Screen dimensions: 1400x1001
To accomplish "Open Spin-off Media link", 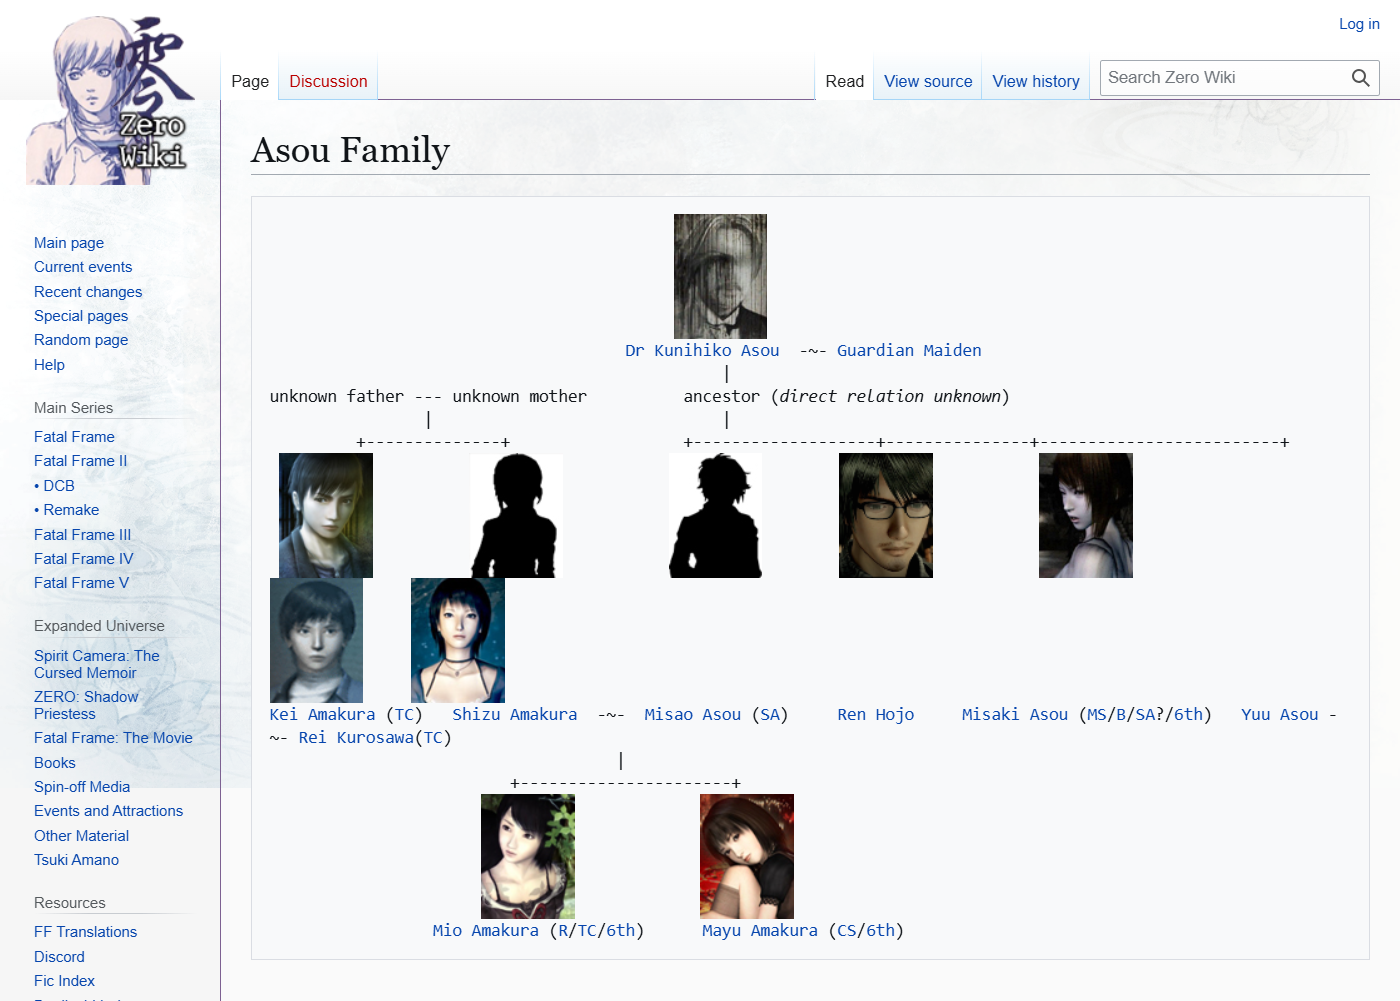I will click(82, 787).
